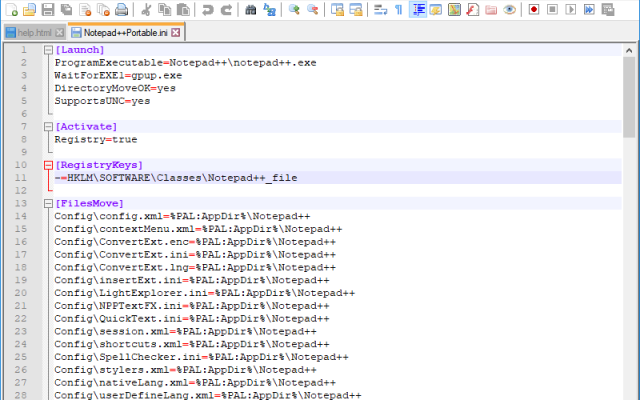
Task: Click line number 20 in the margin
Action: (x=21, y=293)
